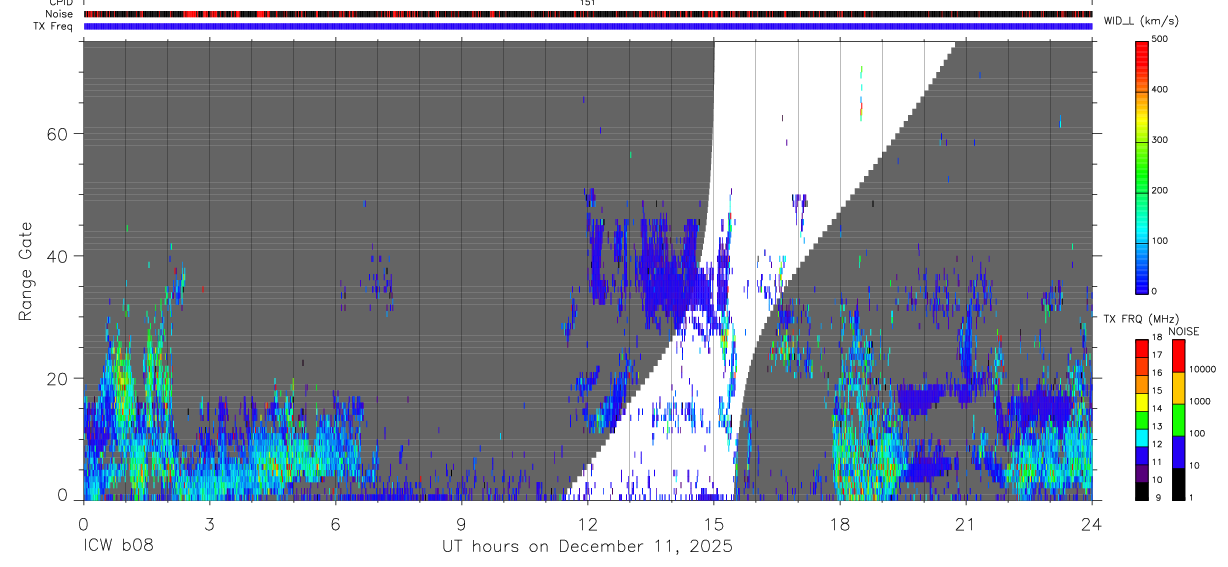This screenshot has width=1228, height=567.
Task: Click the 'NOISE' legend title
Action: point(1183,331)
